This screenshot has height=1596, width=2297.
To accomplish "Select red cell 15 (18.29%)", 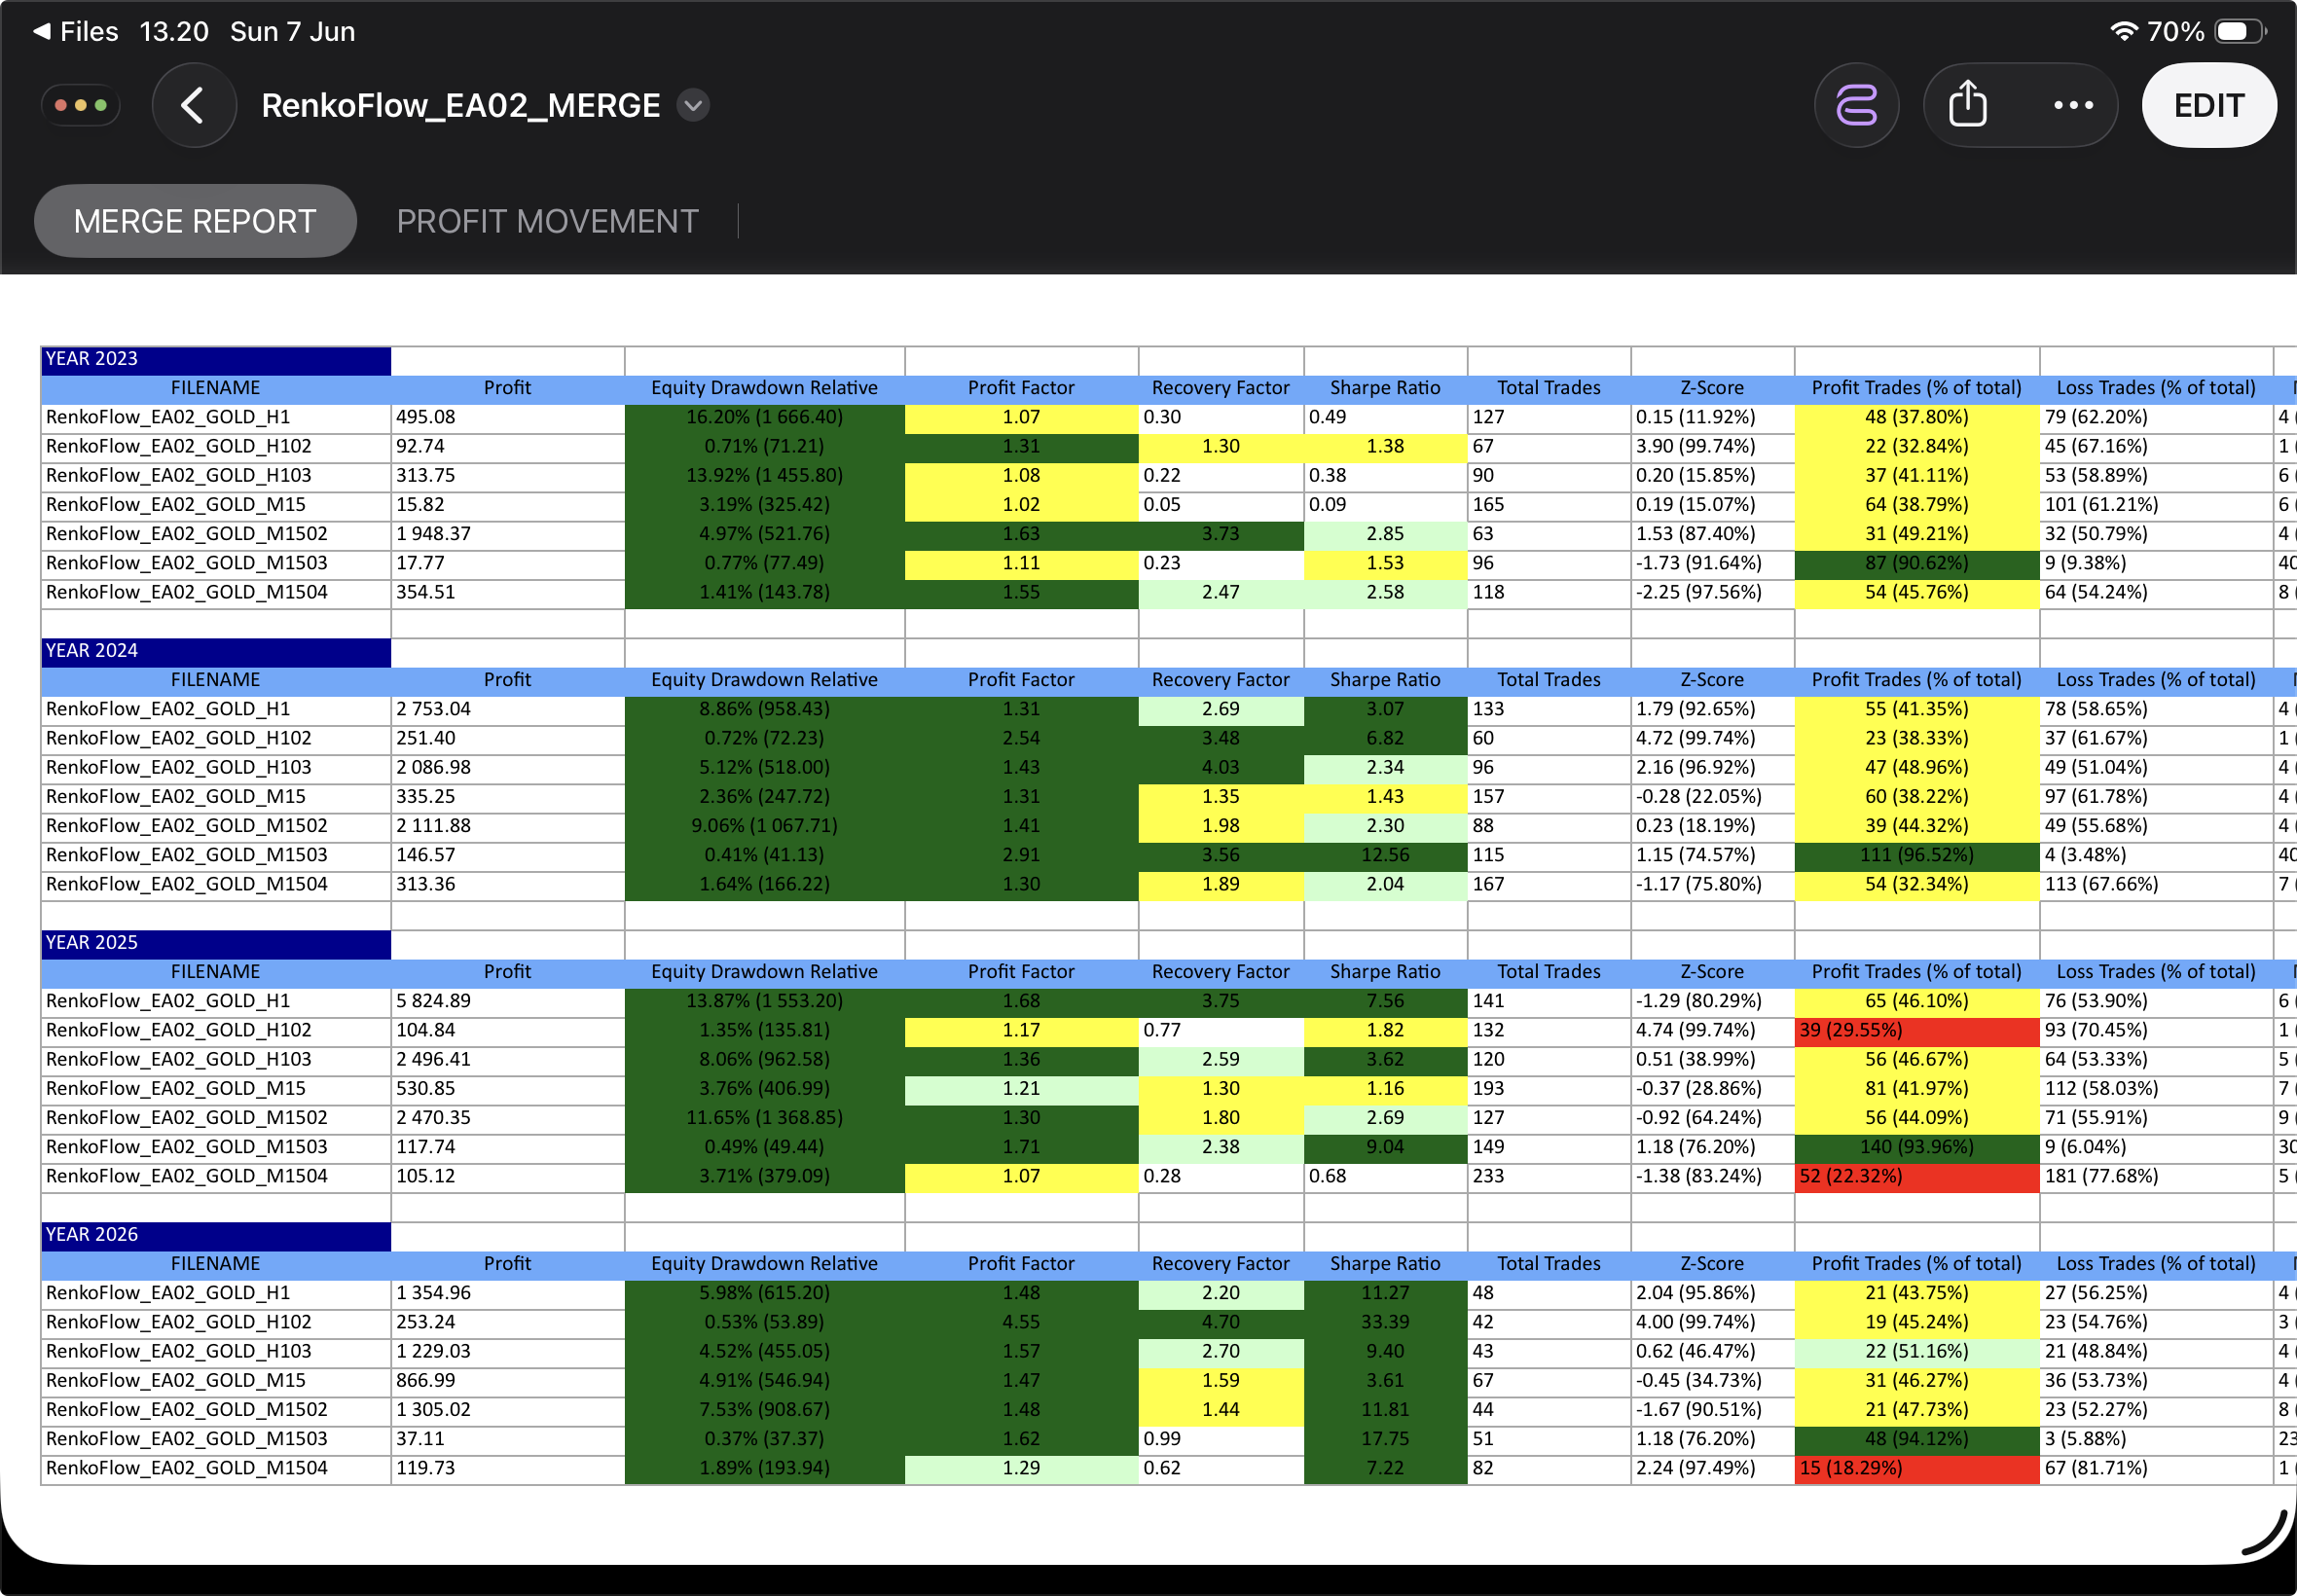I will [x=1916, y=1469].
